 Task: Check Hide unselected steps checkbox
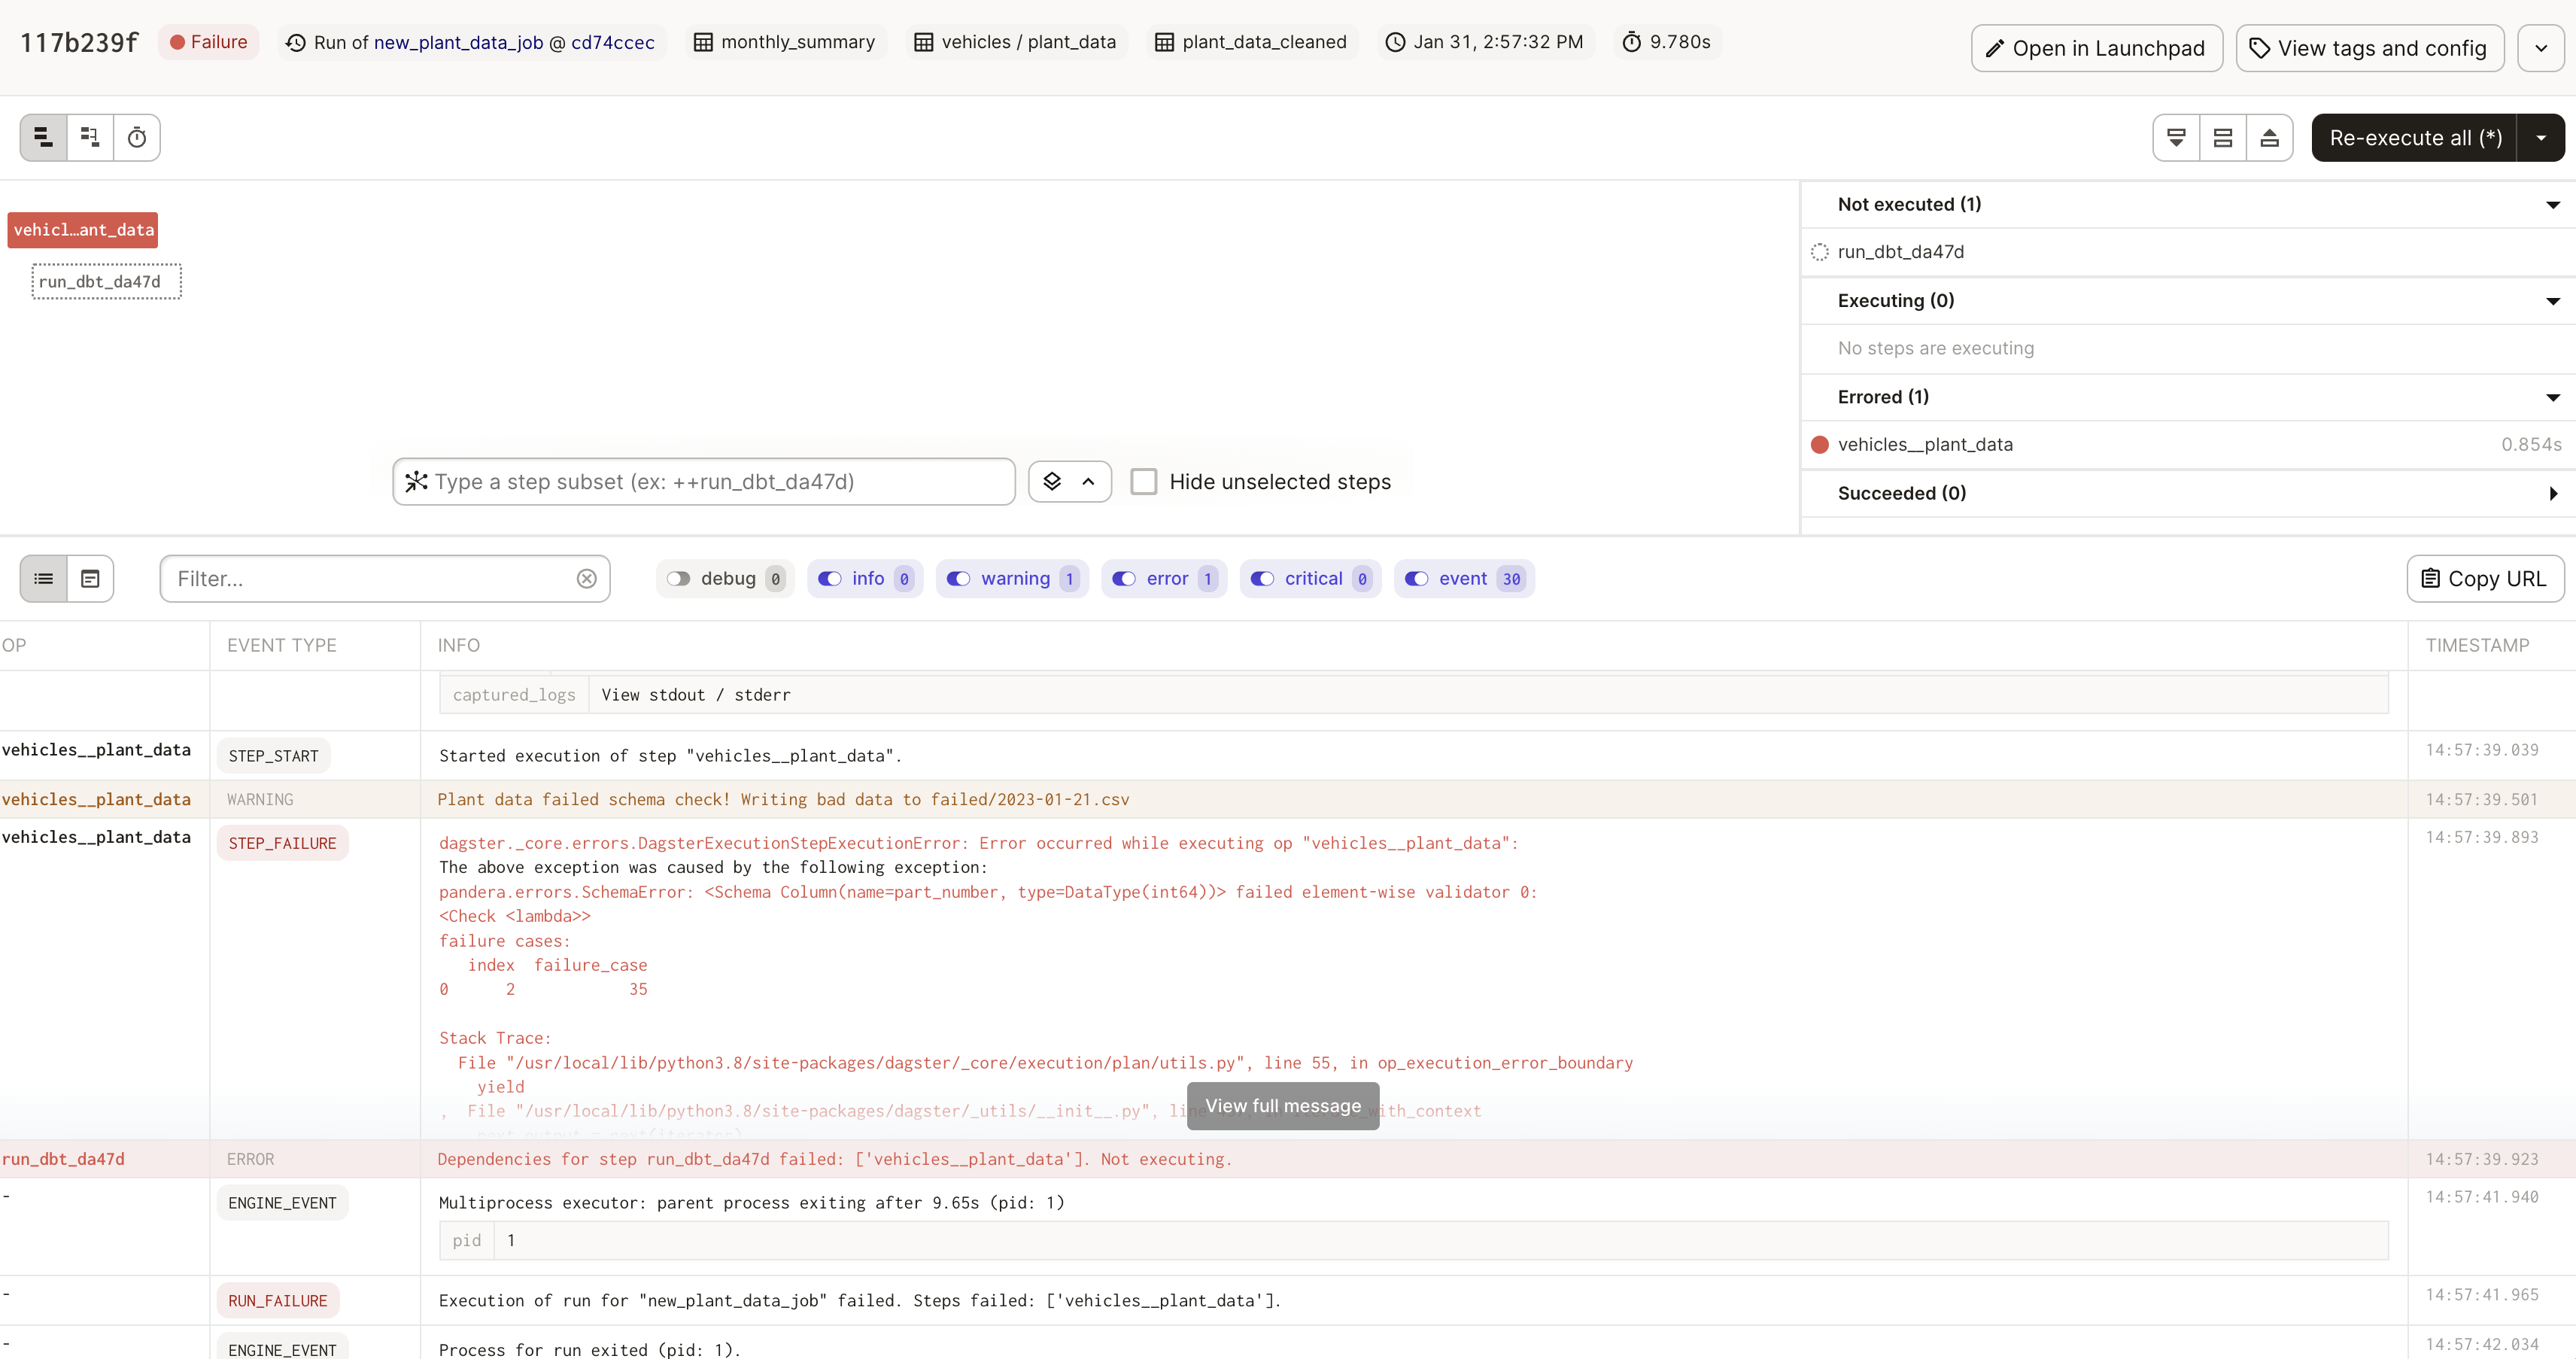click(1143, 482)
